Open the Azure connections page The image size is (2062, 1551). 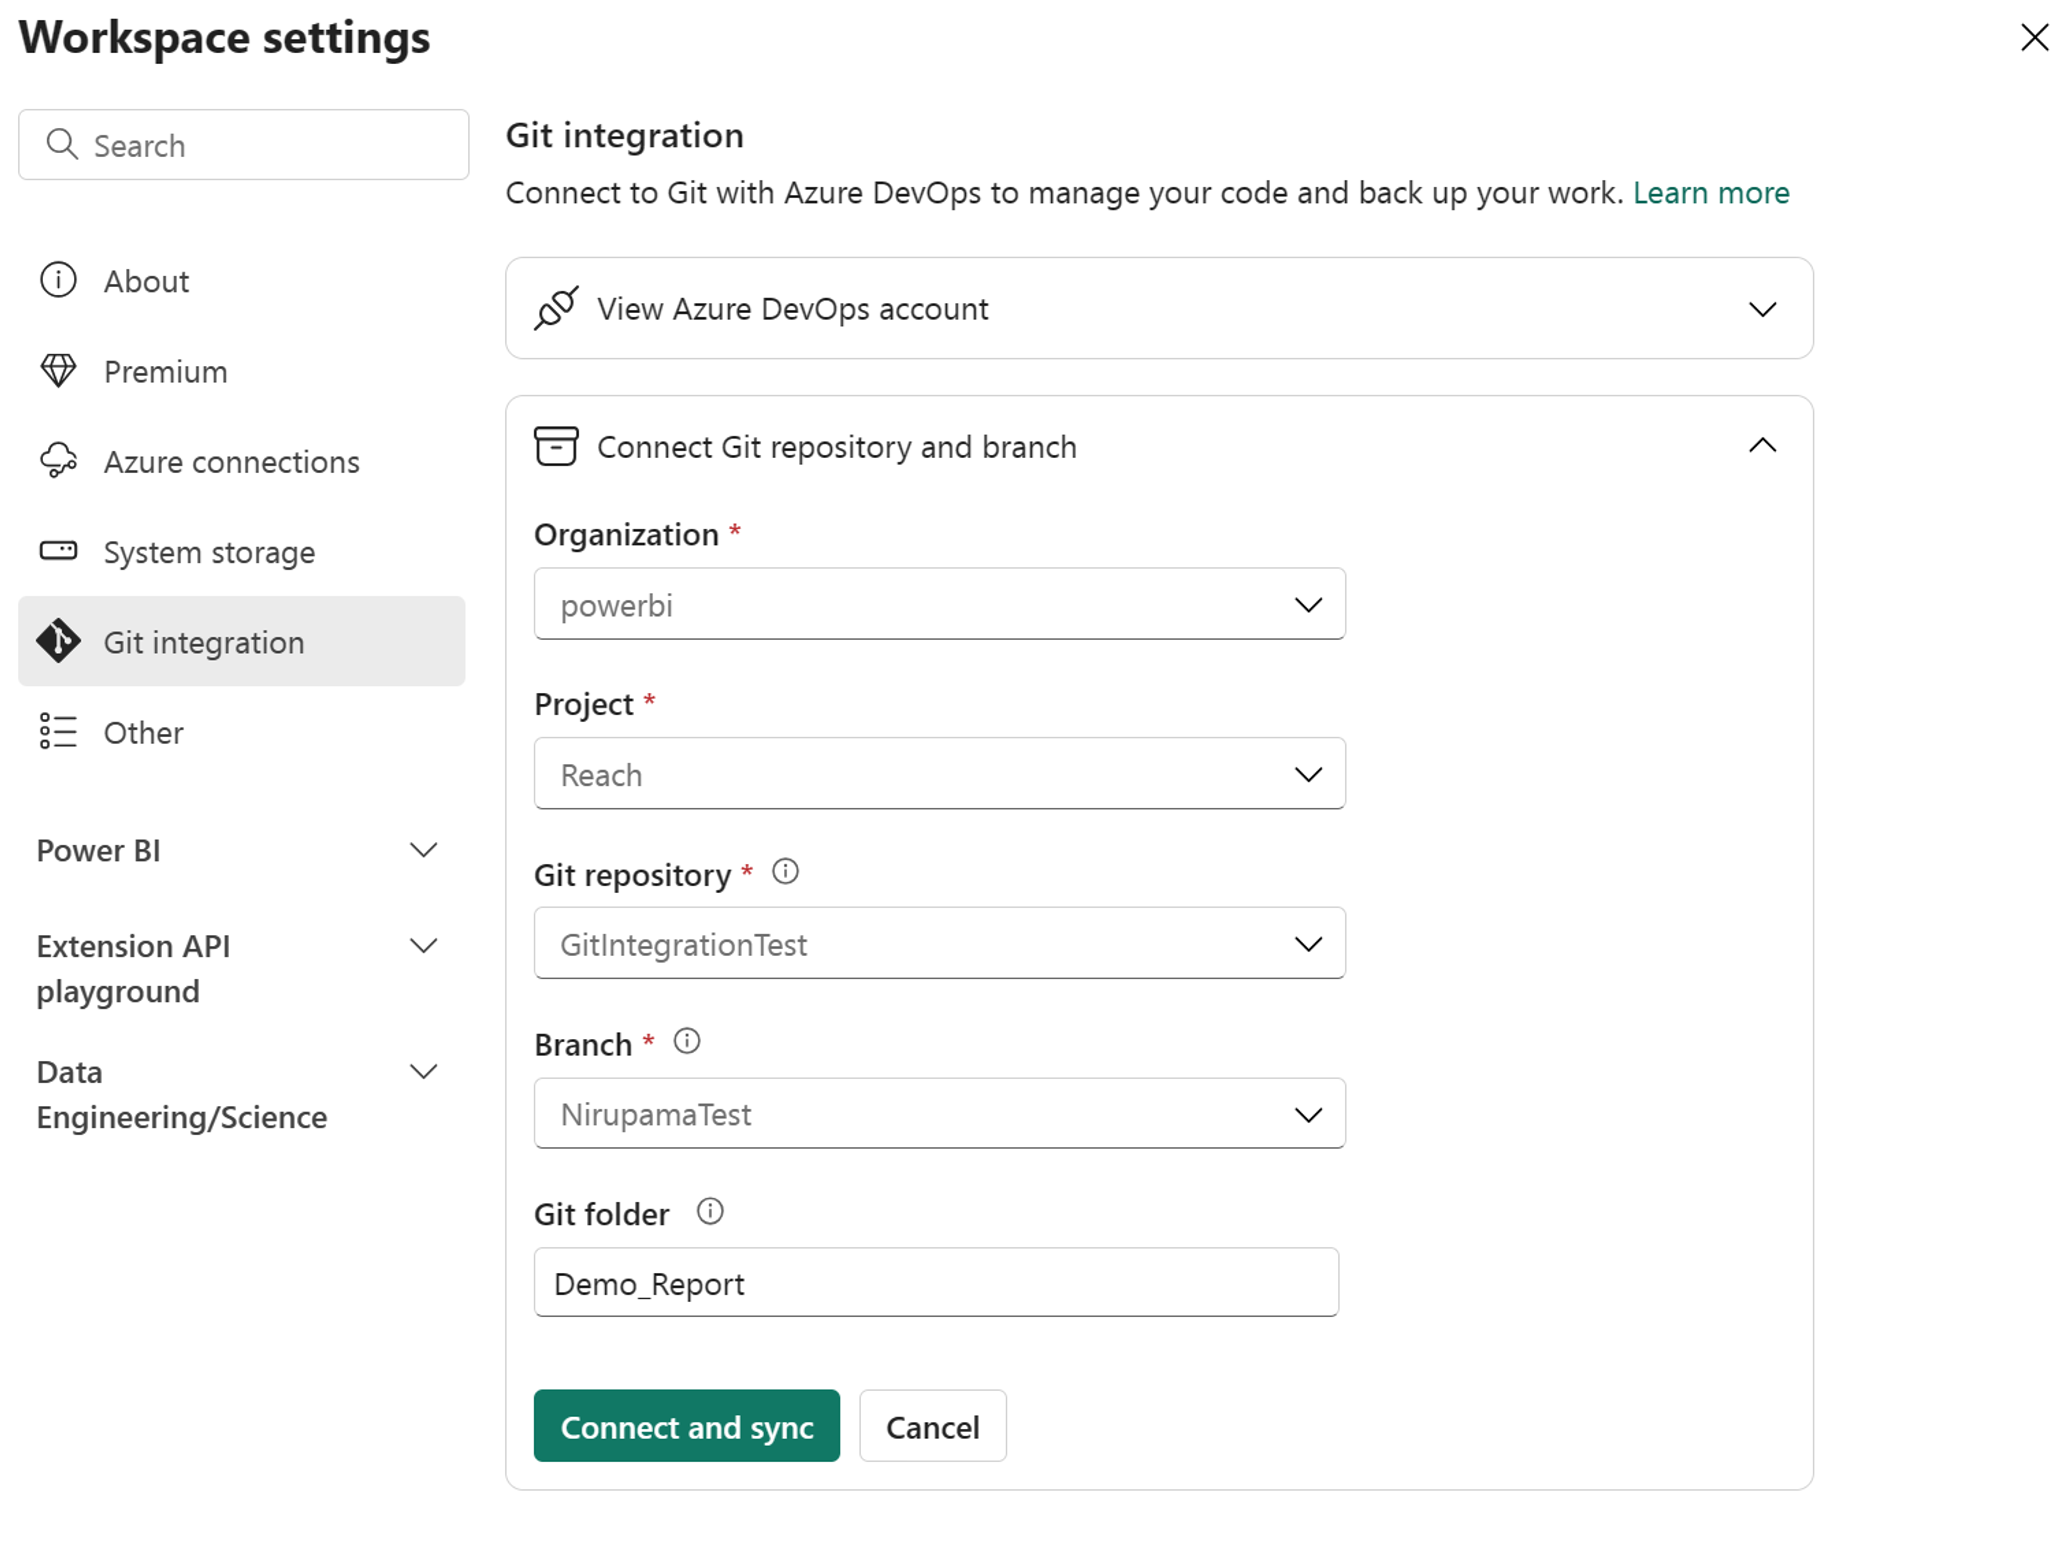pyautogui.click(x=231, y=462)
